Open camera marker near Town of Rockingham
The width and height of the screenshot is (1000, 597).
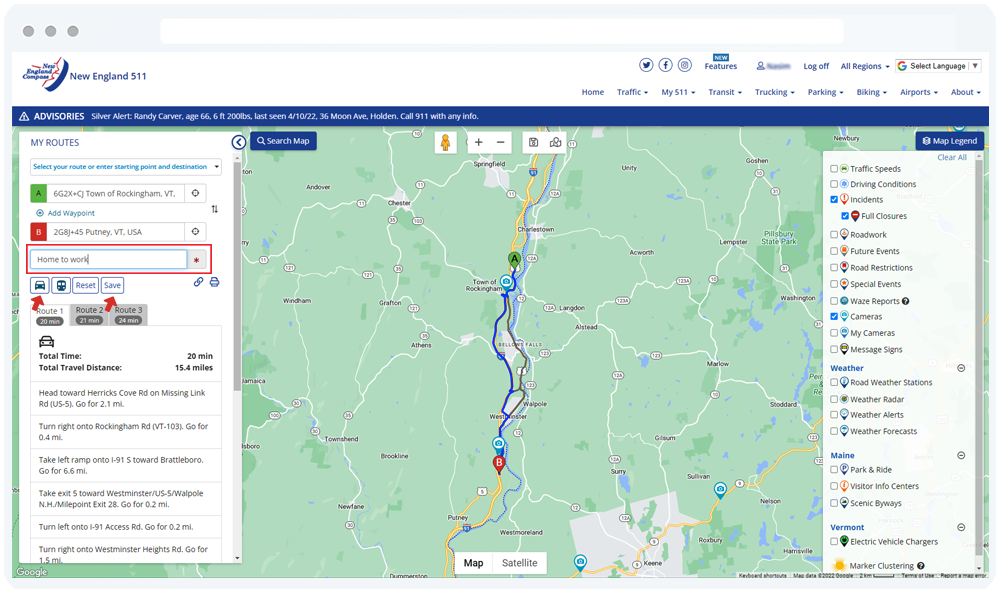click(506, 282)
